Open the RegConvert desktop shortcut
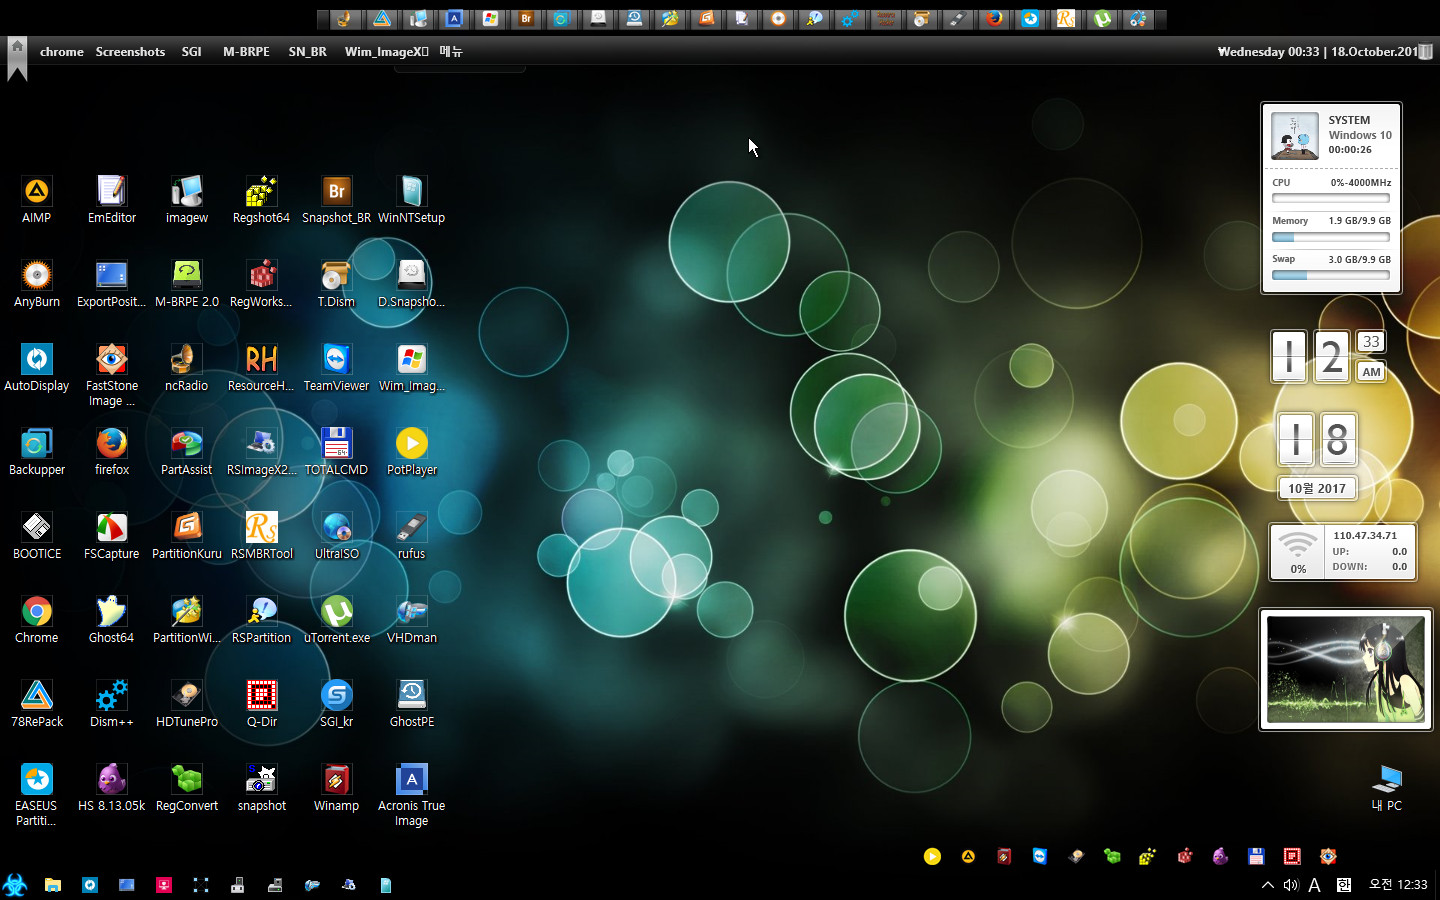This screenshot has height=900, width=1440. [187, 788]
